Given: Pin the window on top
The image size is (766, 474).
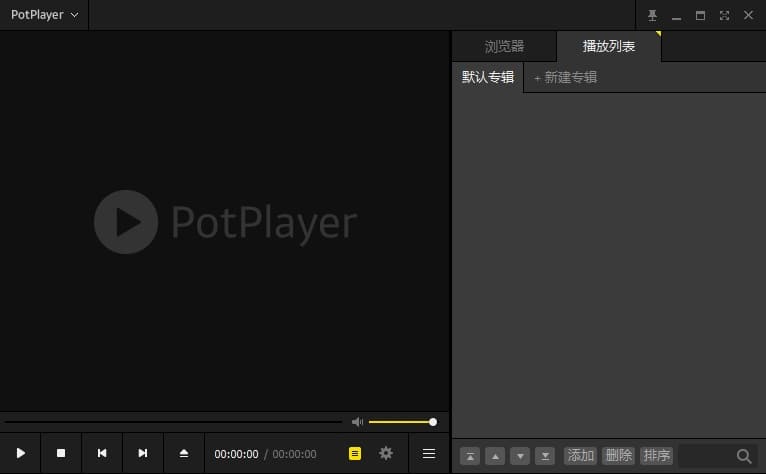Looking at the screenshot, I should [x=652, y=16].
